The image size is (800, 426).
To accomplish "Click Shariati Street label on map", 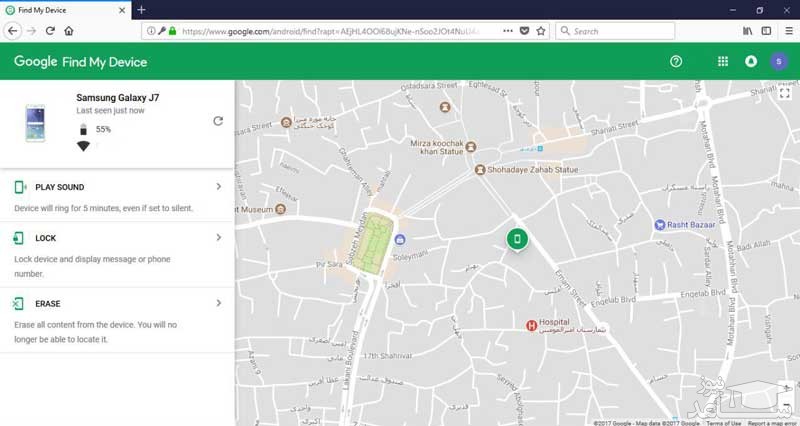I will click(614, 128).
